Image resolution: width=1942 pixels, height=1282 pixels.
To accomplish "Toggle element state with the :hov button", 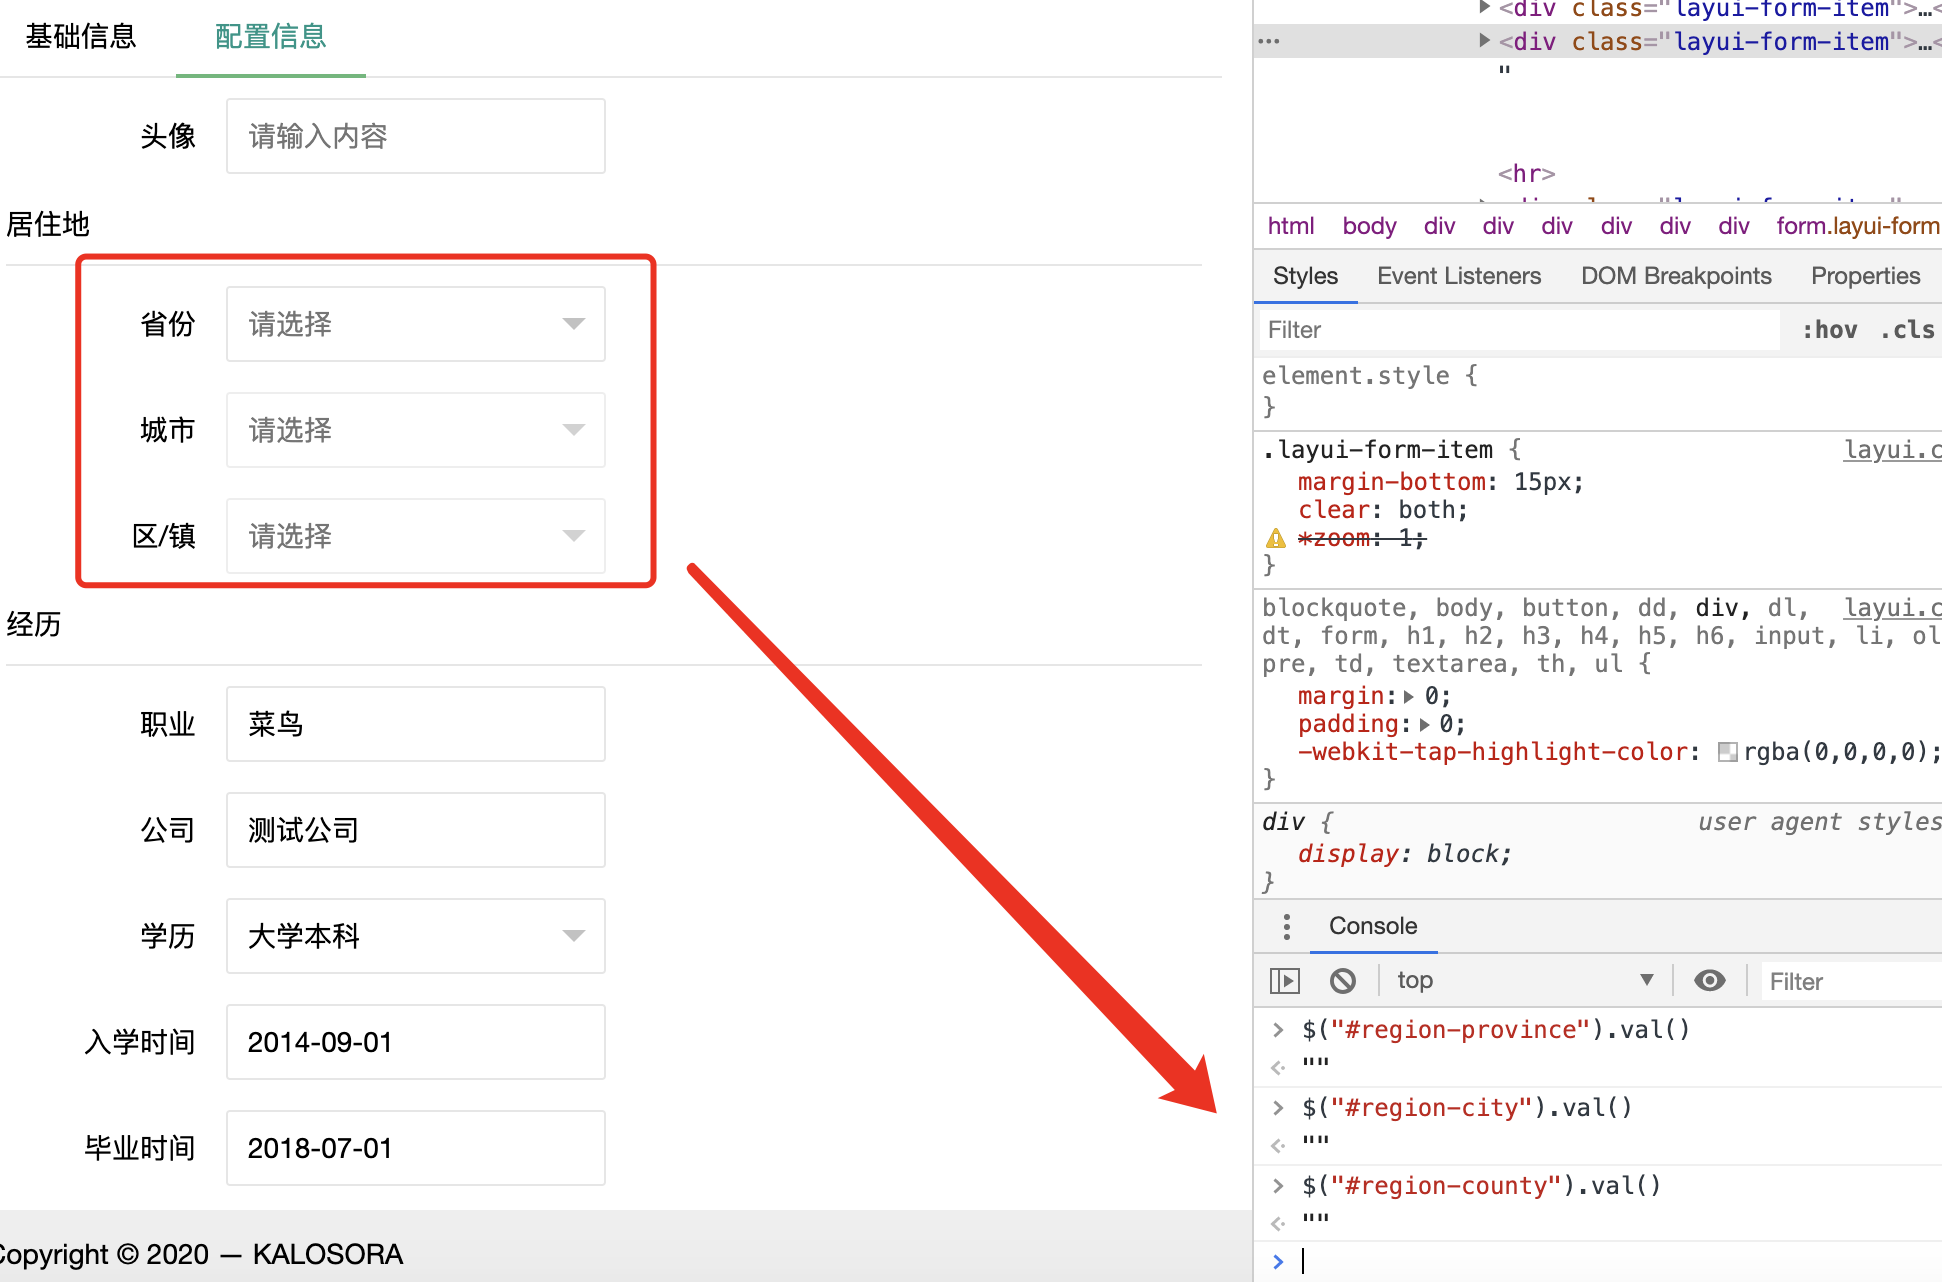I will 1830,329.
